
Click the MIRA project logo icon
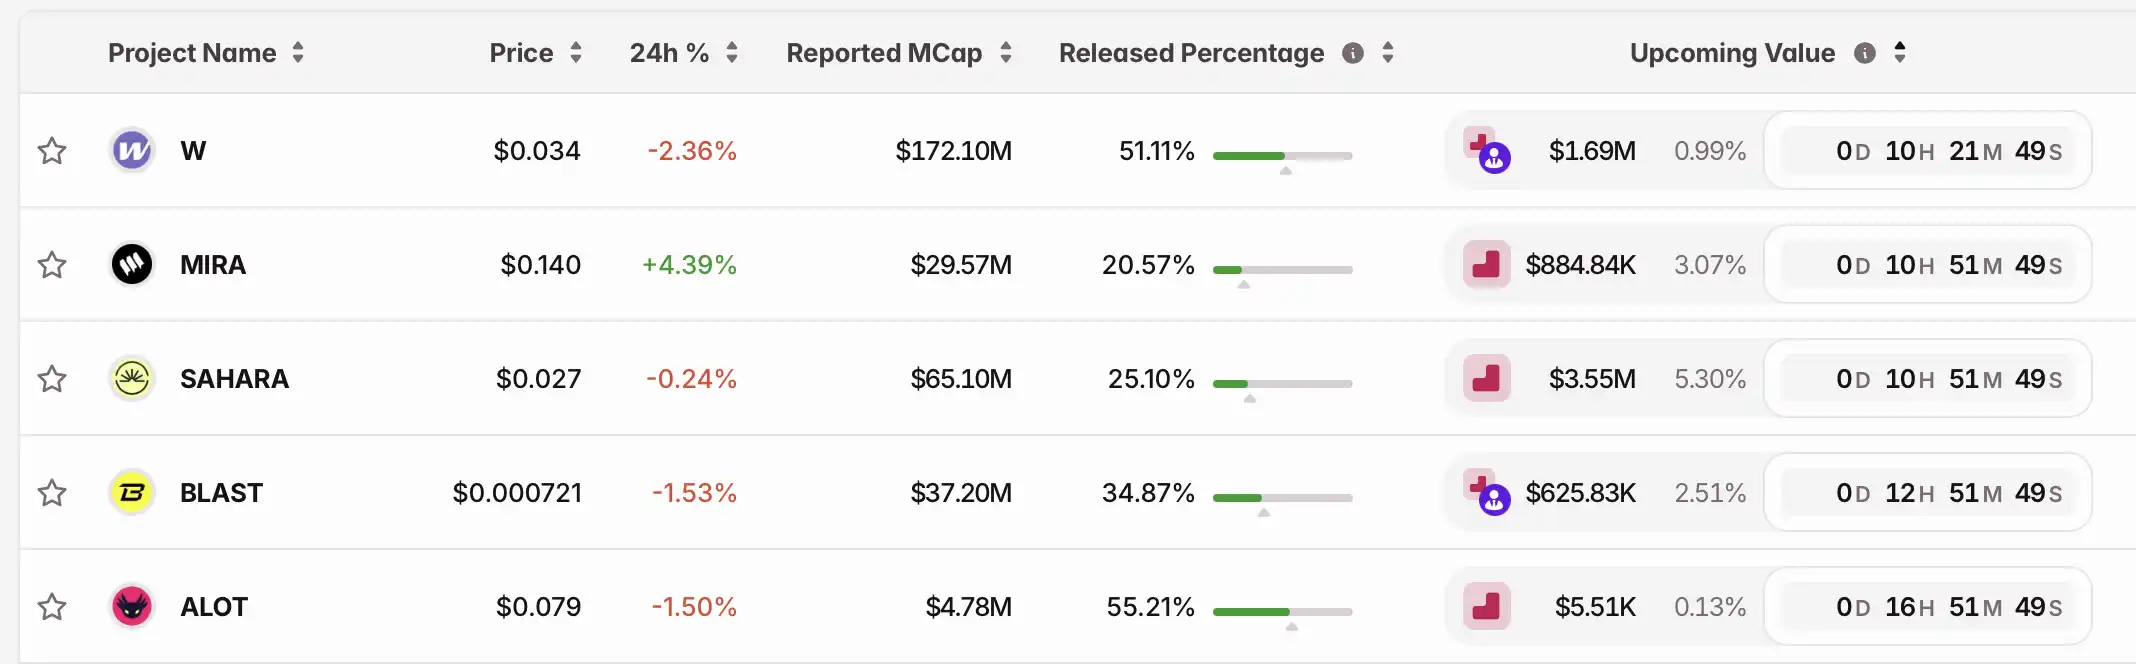point(132,265)
